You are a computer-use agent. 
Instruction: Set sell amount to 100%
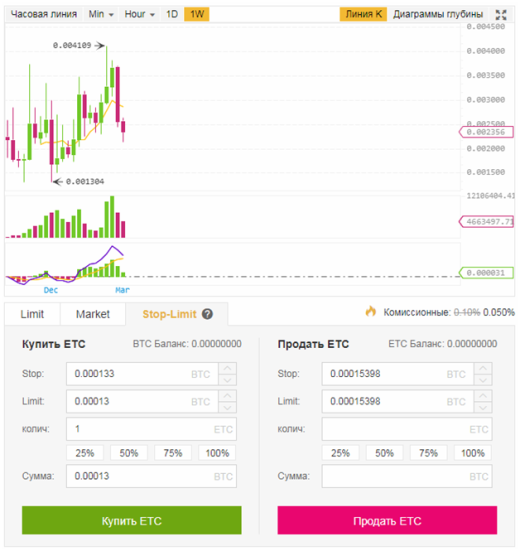pos(473,453)
